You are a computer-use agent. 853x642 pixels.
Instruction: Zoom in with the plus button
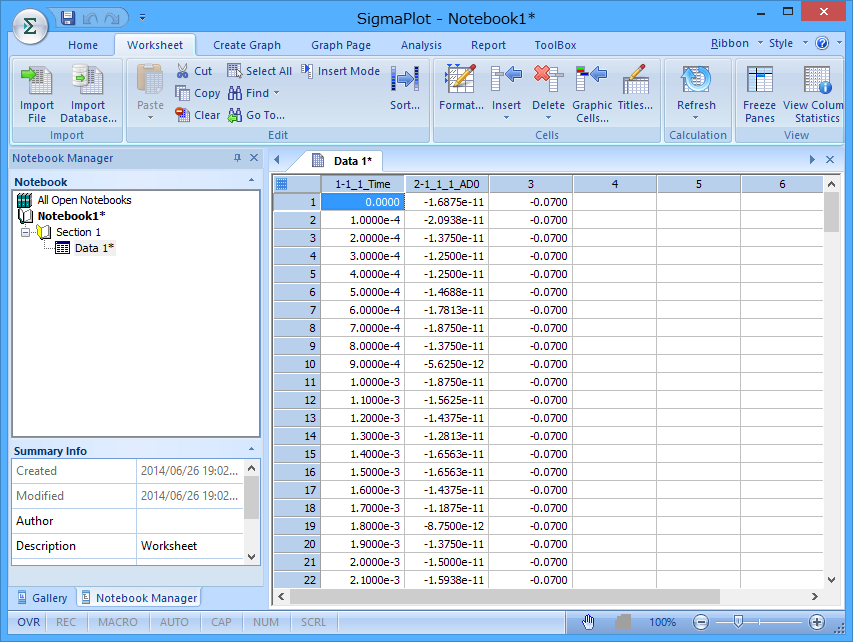click(x=817, y=622)
